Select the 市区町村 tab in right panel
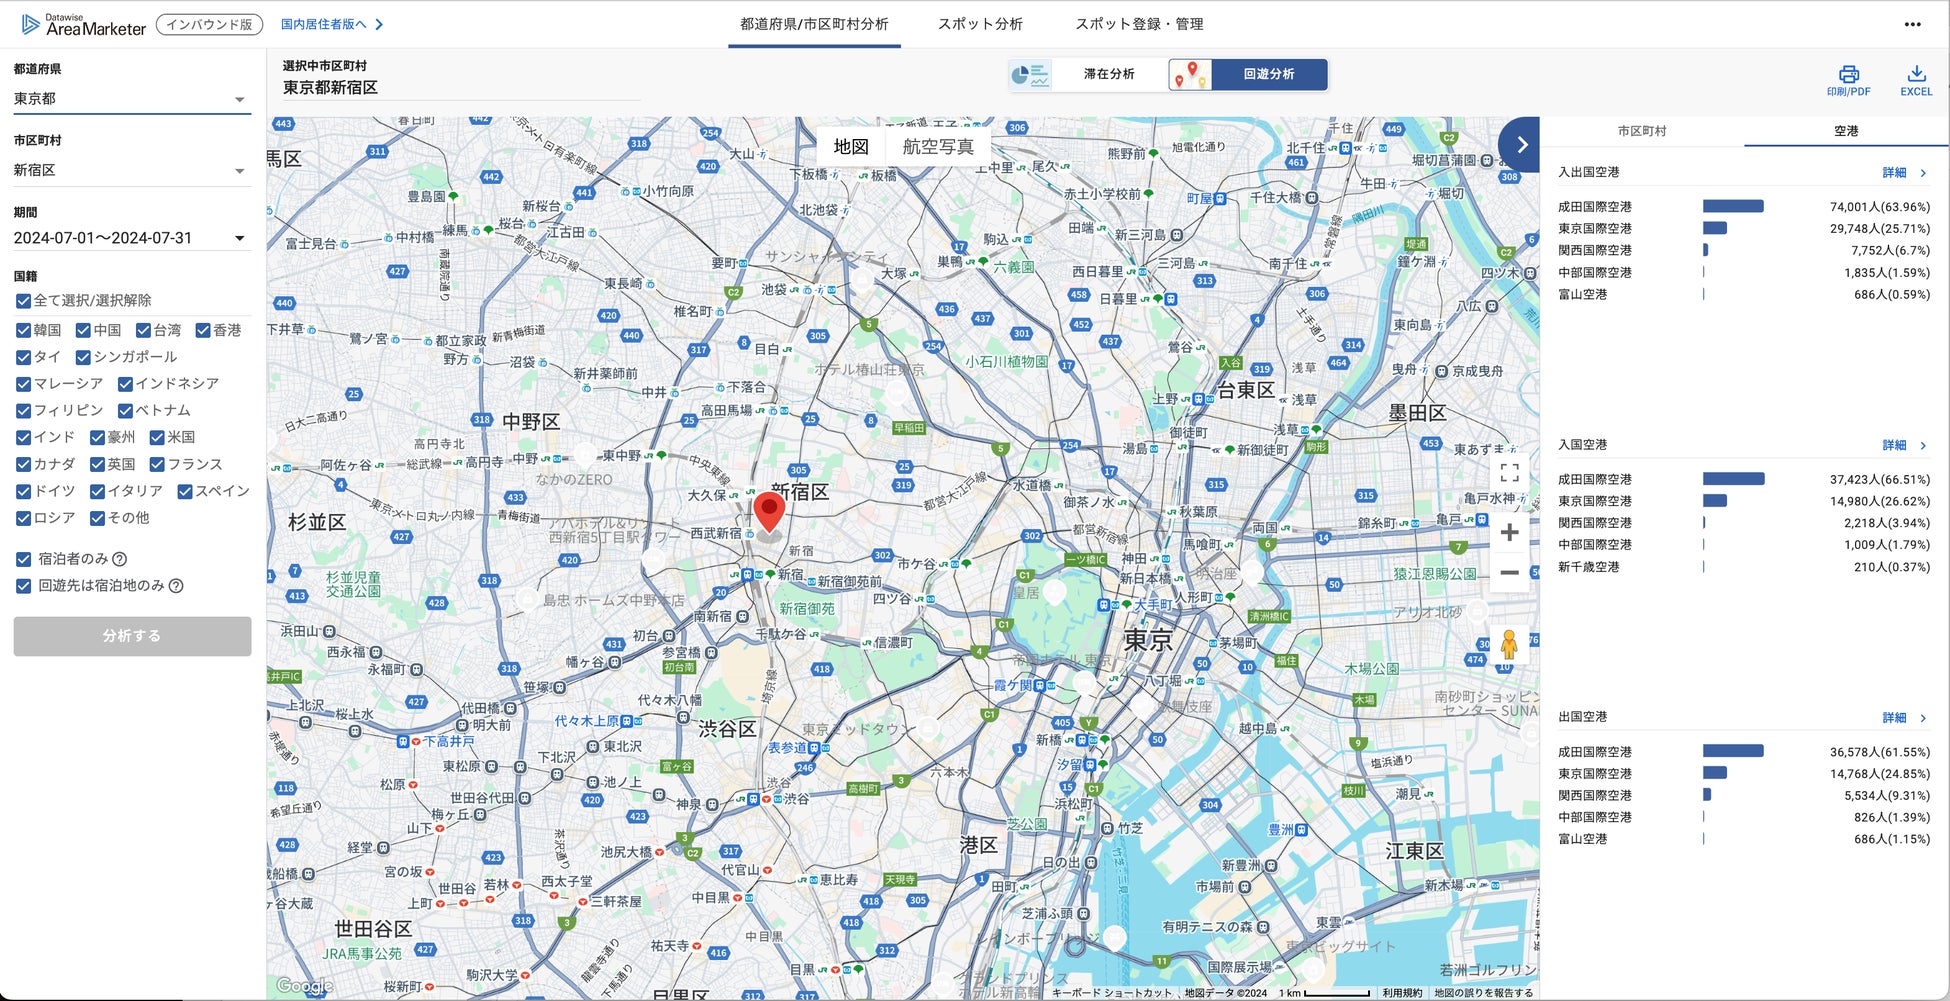This screenshot has height=1001, width=1950. pos(1642,131)
